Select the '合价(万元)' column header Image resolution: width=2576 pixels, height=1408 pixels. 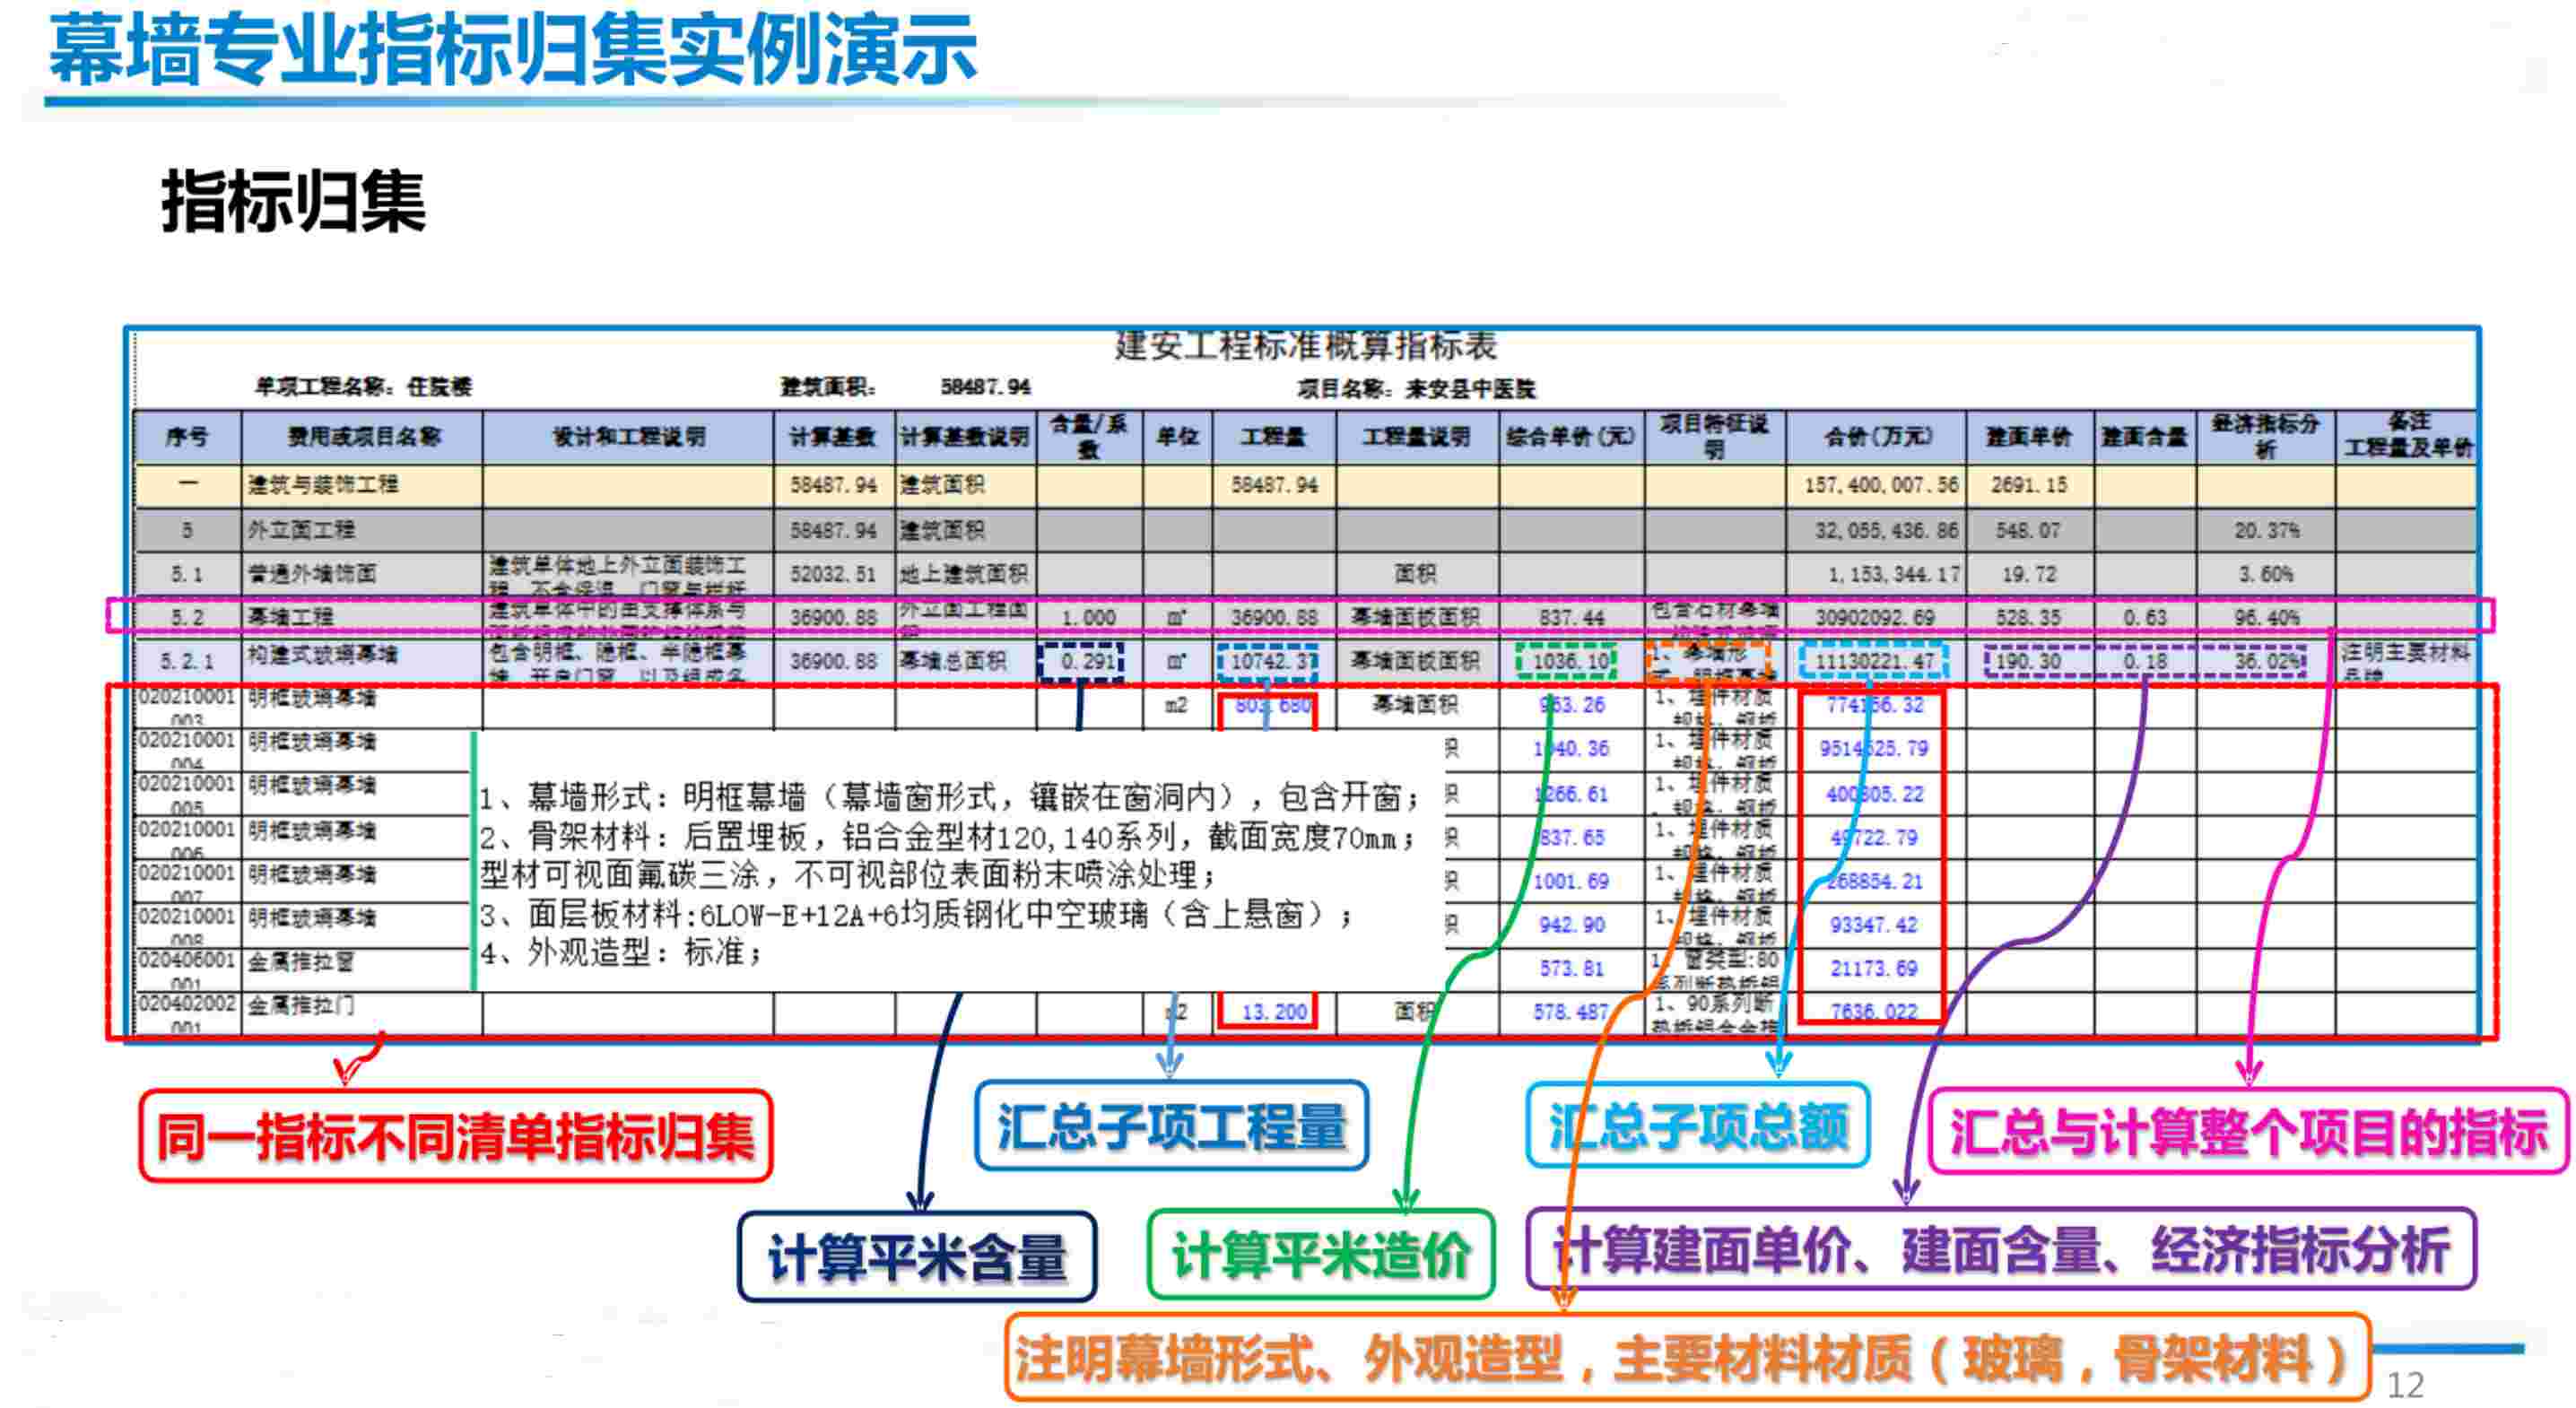tap(1877, 437)
